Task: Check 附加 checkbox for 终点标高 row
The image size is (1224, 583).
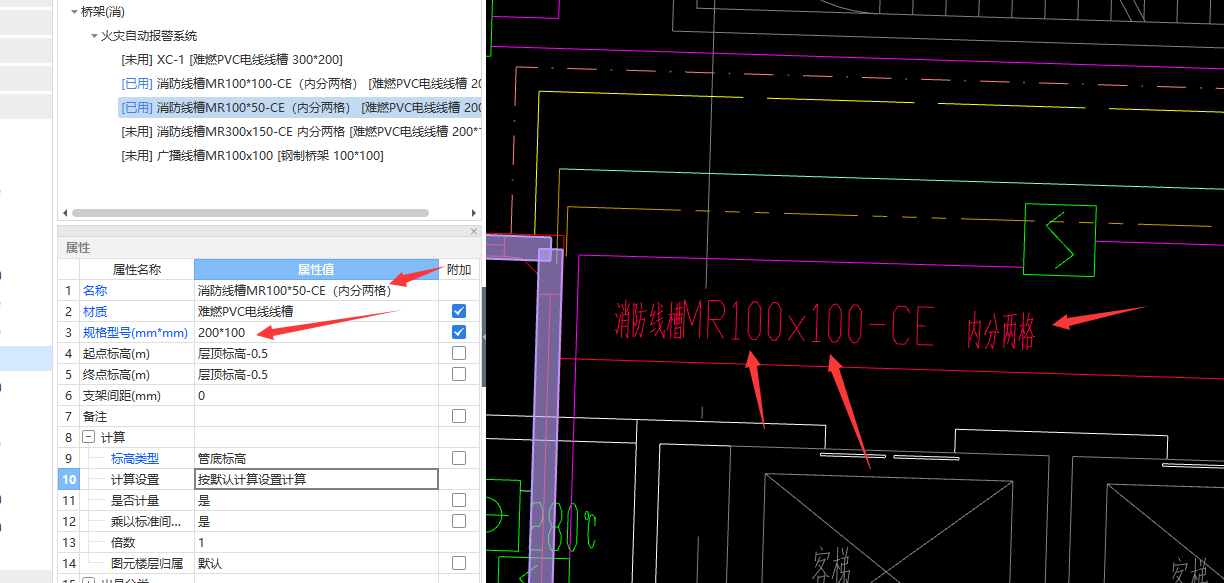Action: (x=459, y=374)
